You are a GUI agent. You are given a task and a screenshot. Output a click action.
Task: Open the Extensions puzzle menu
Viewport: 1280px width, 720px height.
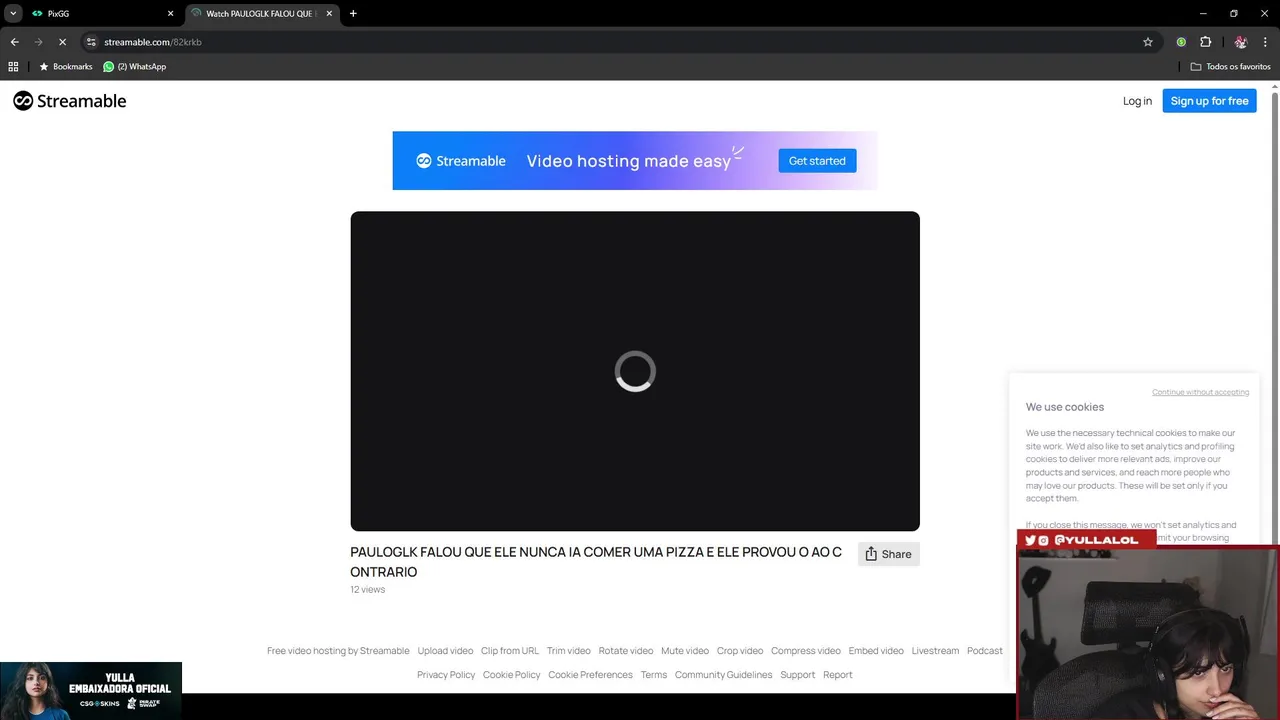click(x=1205, y=42)
